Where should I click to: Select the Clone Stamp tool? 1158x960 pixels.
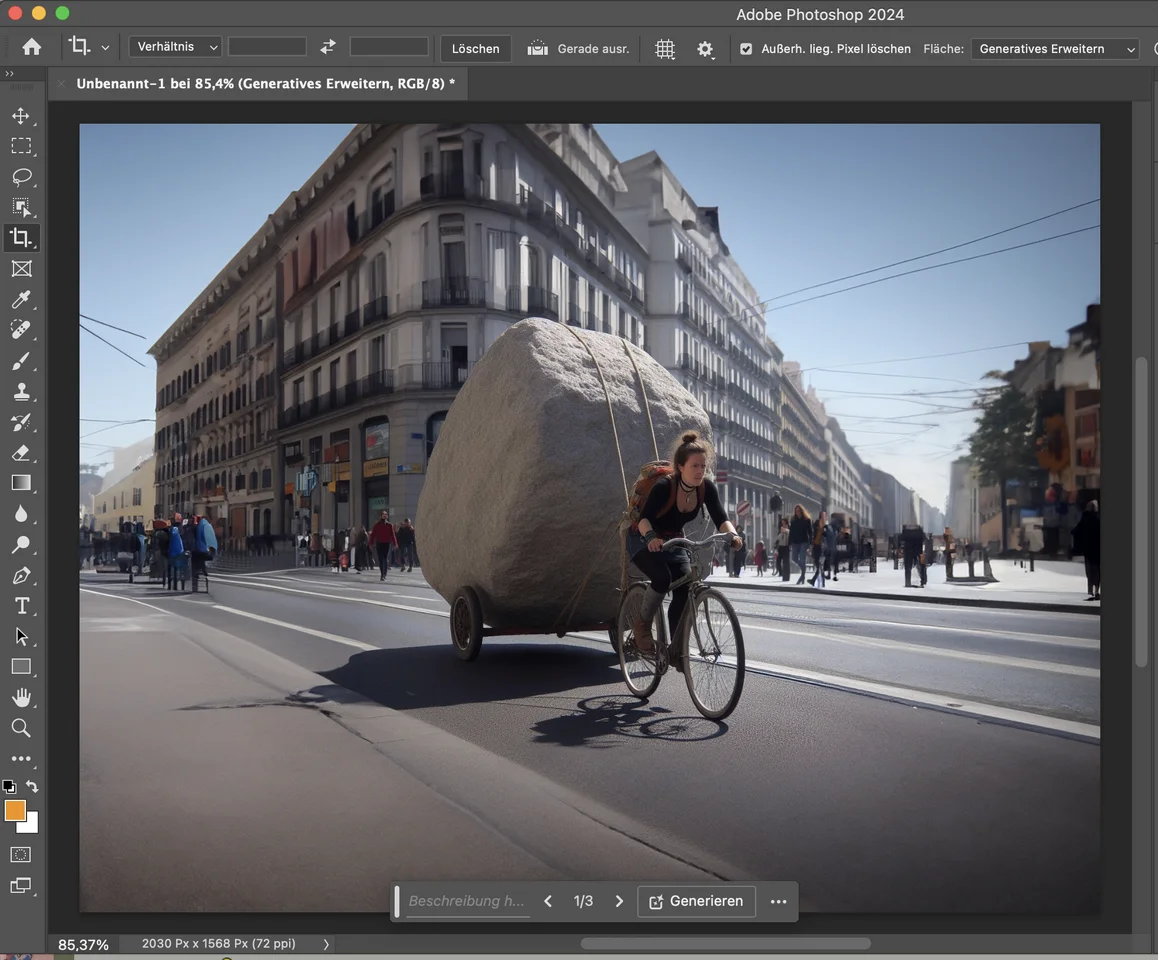pos(21,391)
